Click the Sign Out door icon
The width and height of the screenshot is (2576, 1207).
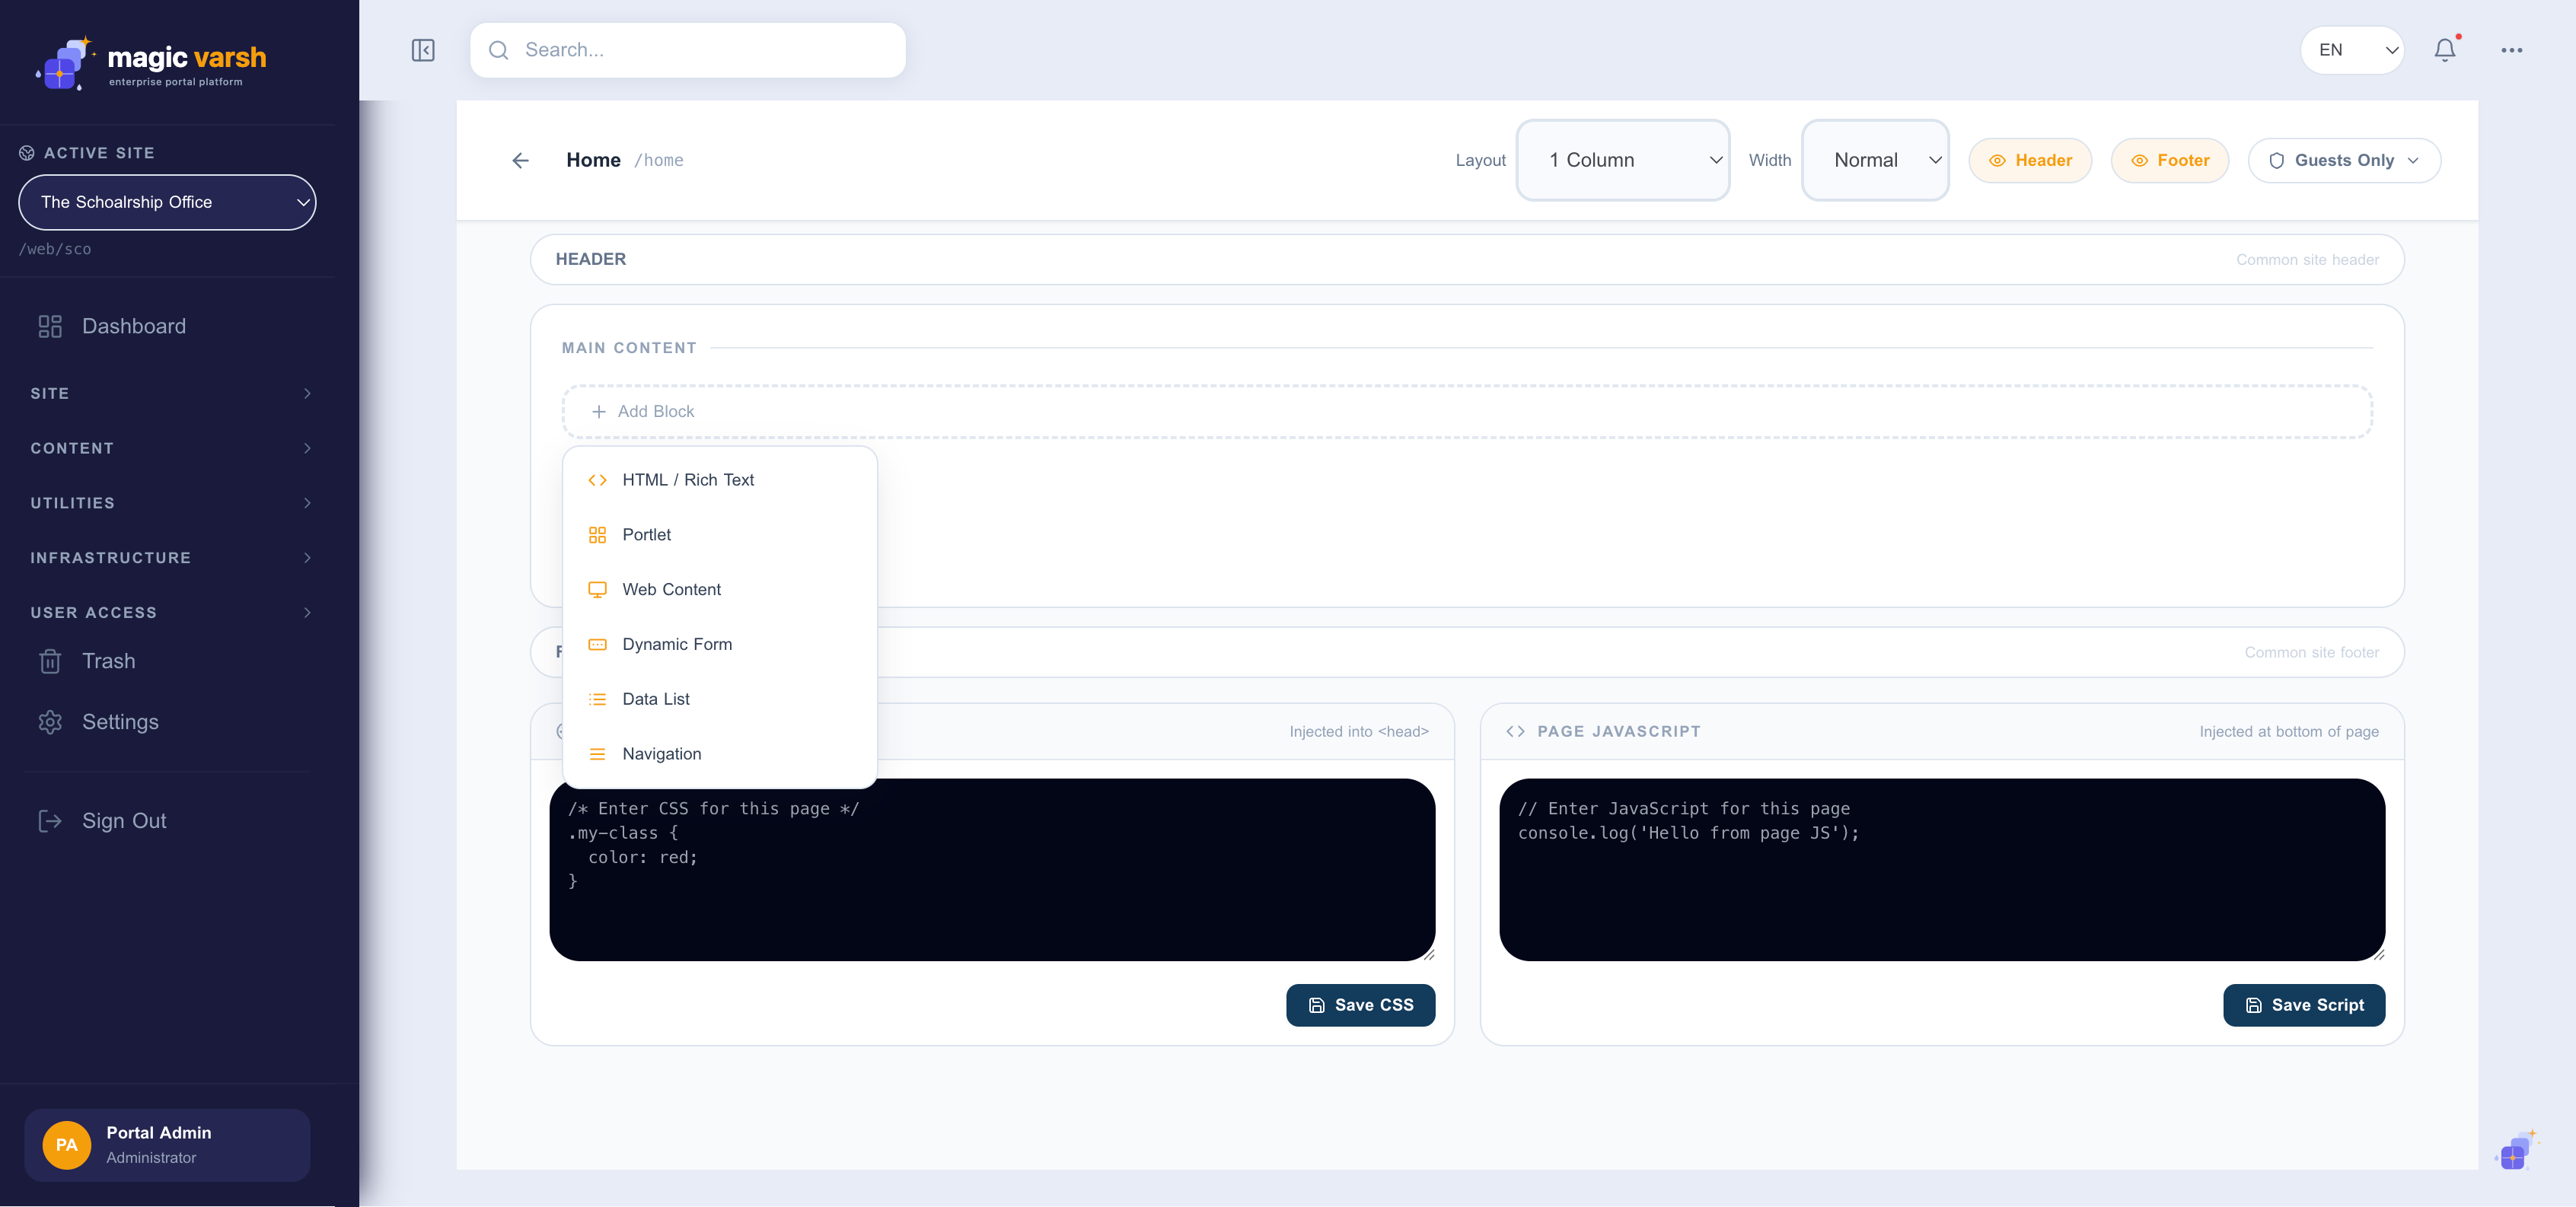click(50, 821)
